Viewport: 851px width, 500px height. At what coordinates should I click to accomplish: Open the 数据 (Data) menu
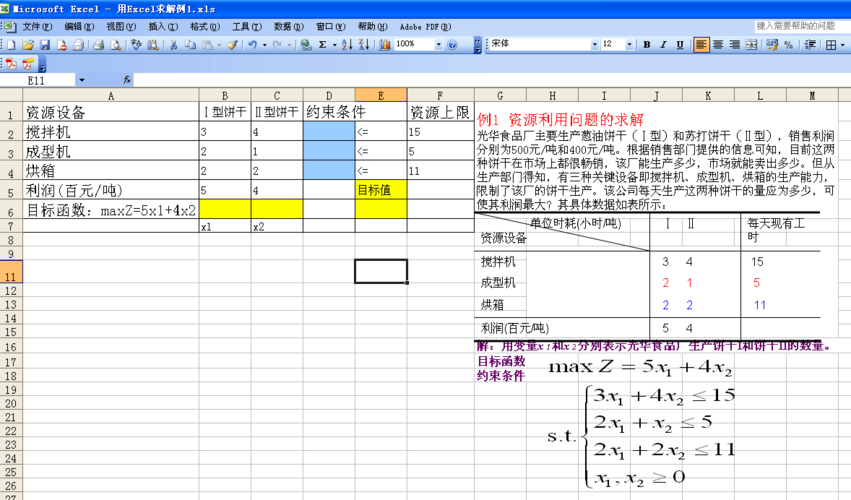pos(288,27)
